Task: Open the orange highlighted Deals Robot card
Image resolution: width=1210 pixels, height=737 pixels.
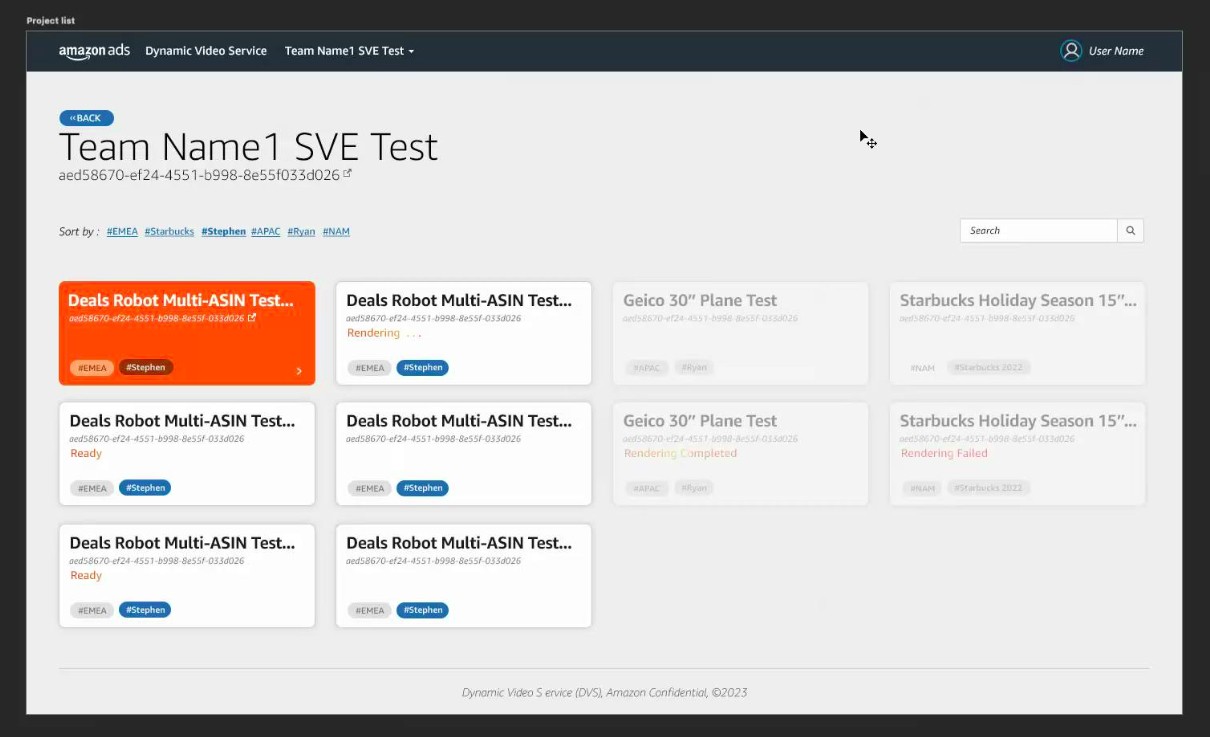Action: (x=187, y=333)
